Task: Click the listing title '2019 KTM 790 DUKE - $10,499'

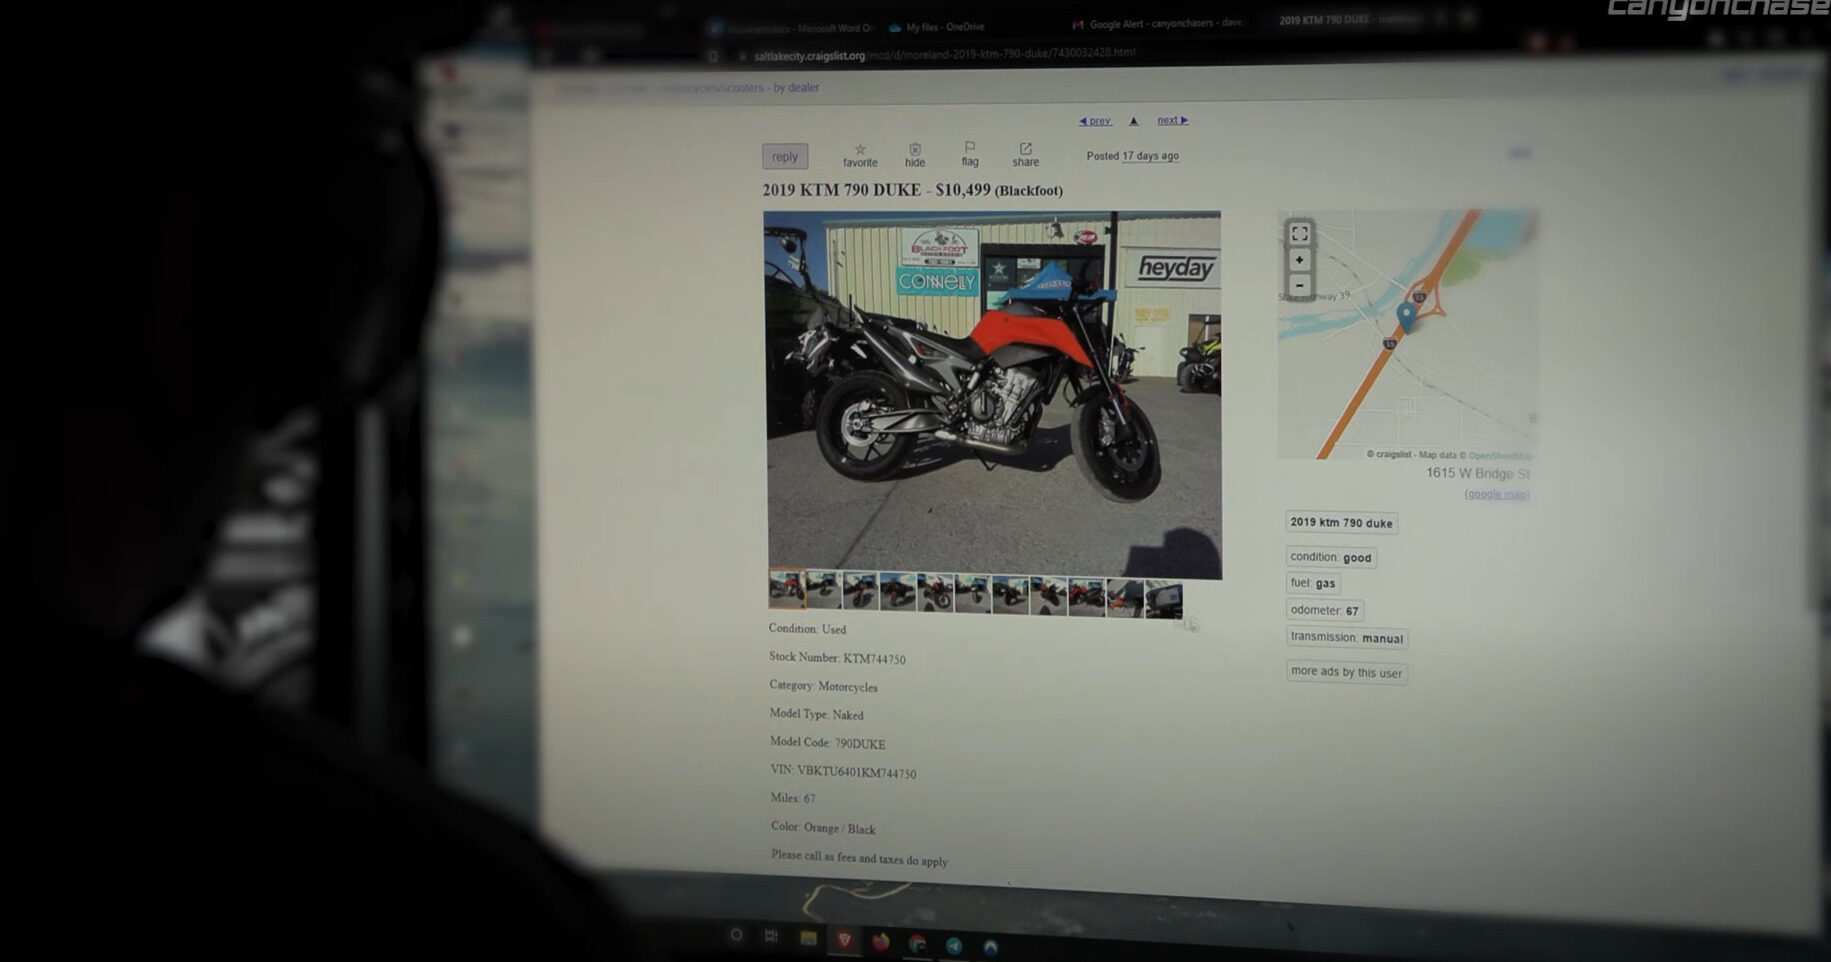Action: (876, 189)
